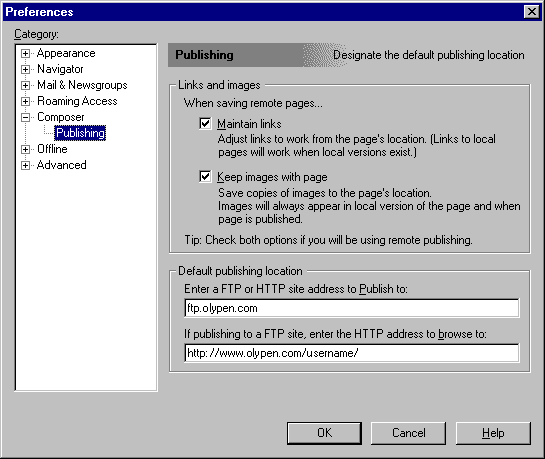Cancel the Preferences dialog
The image size is (545, 459).
(x=408, y=433)
